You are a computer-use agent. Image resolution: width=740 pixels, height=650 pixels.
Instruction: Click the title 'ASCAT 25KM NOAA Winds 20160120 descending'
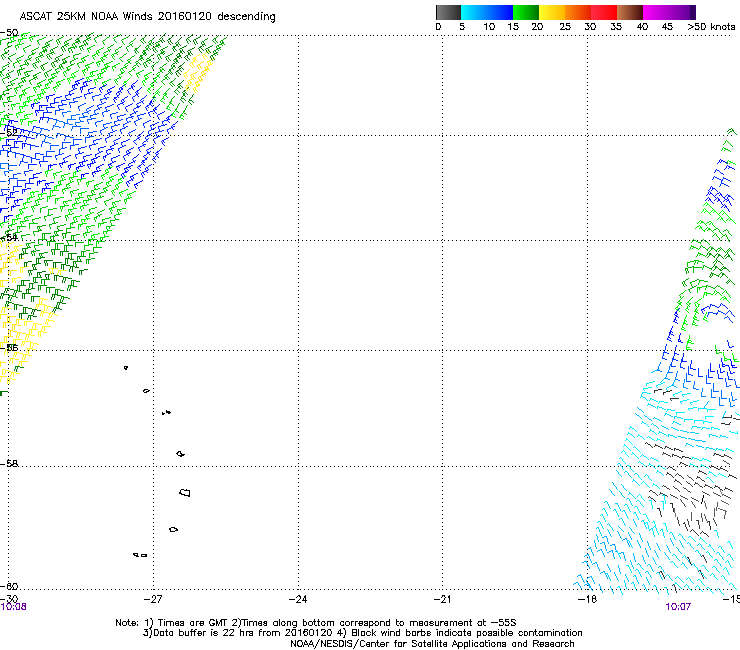(x=147, y=17)
